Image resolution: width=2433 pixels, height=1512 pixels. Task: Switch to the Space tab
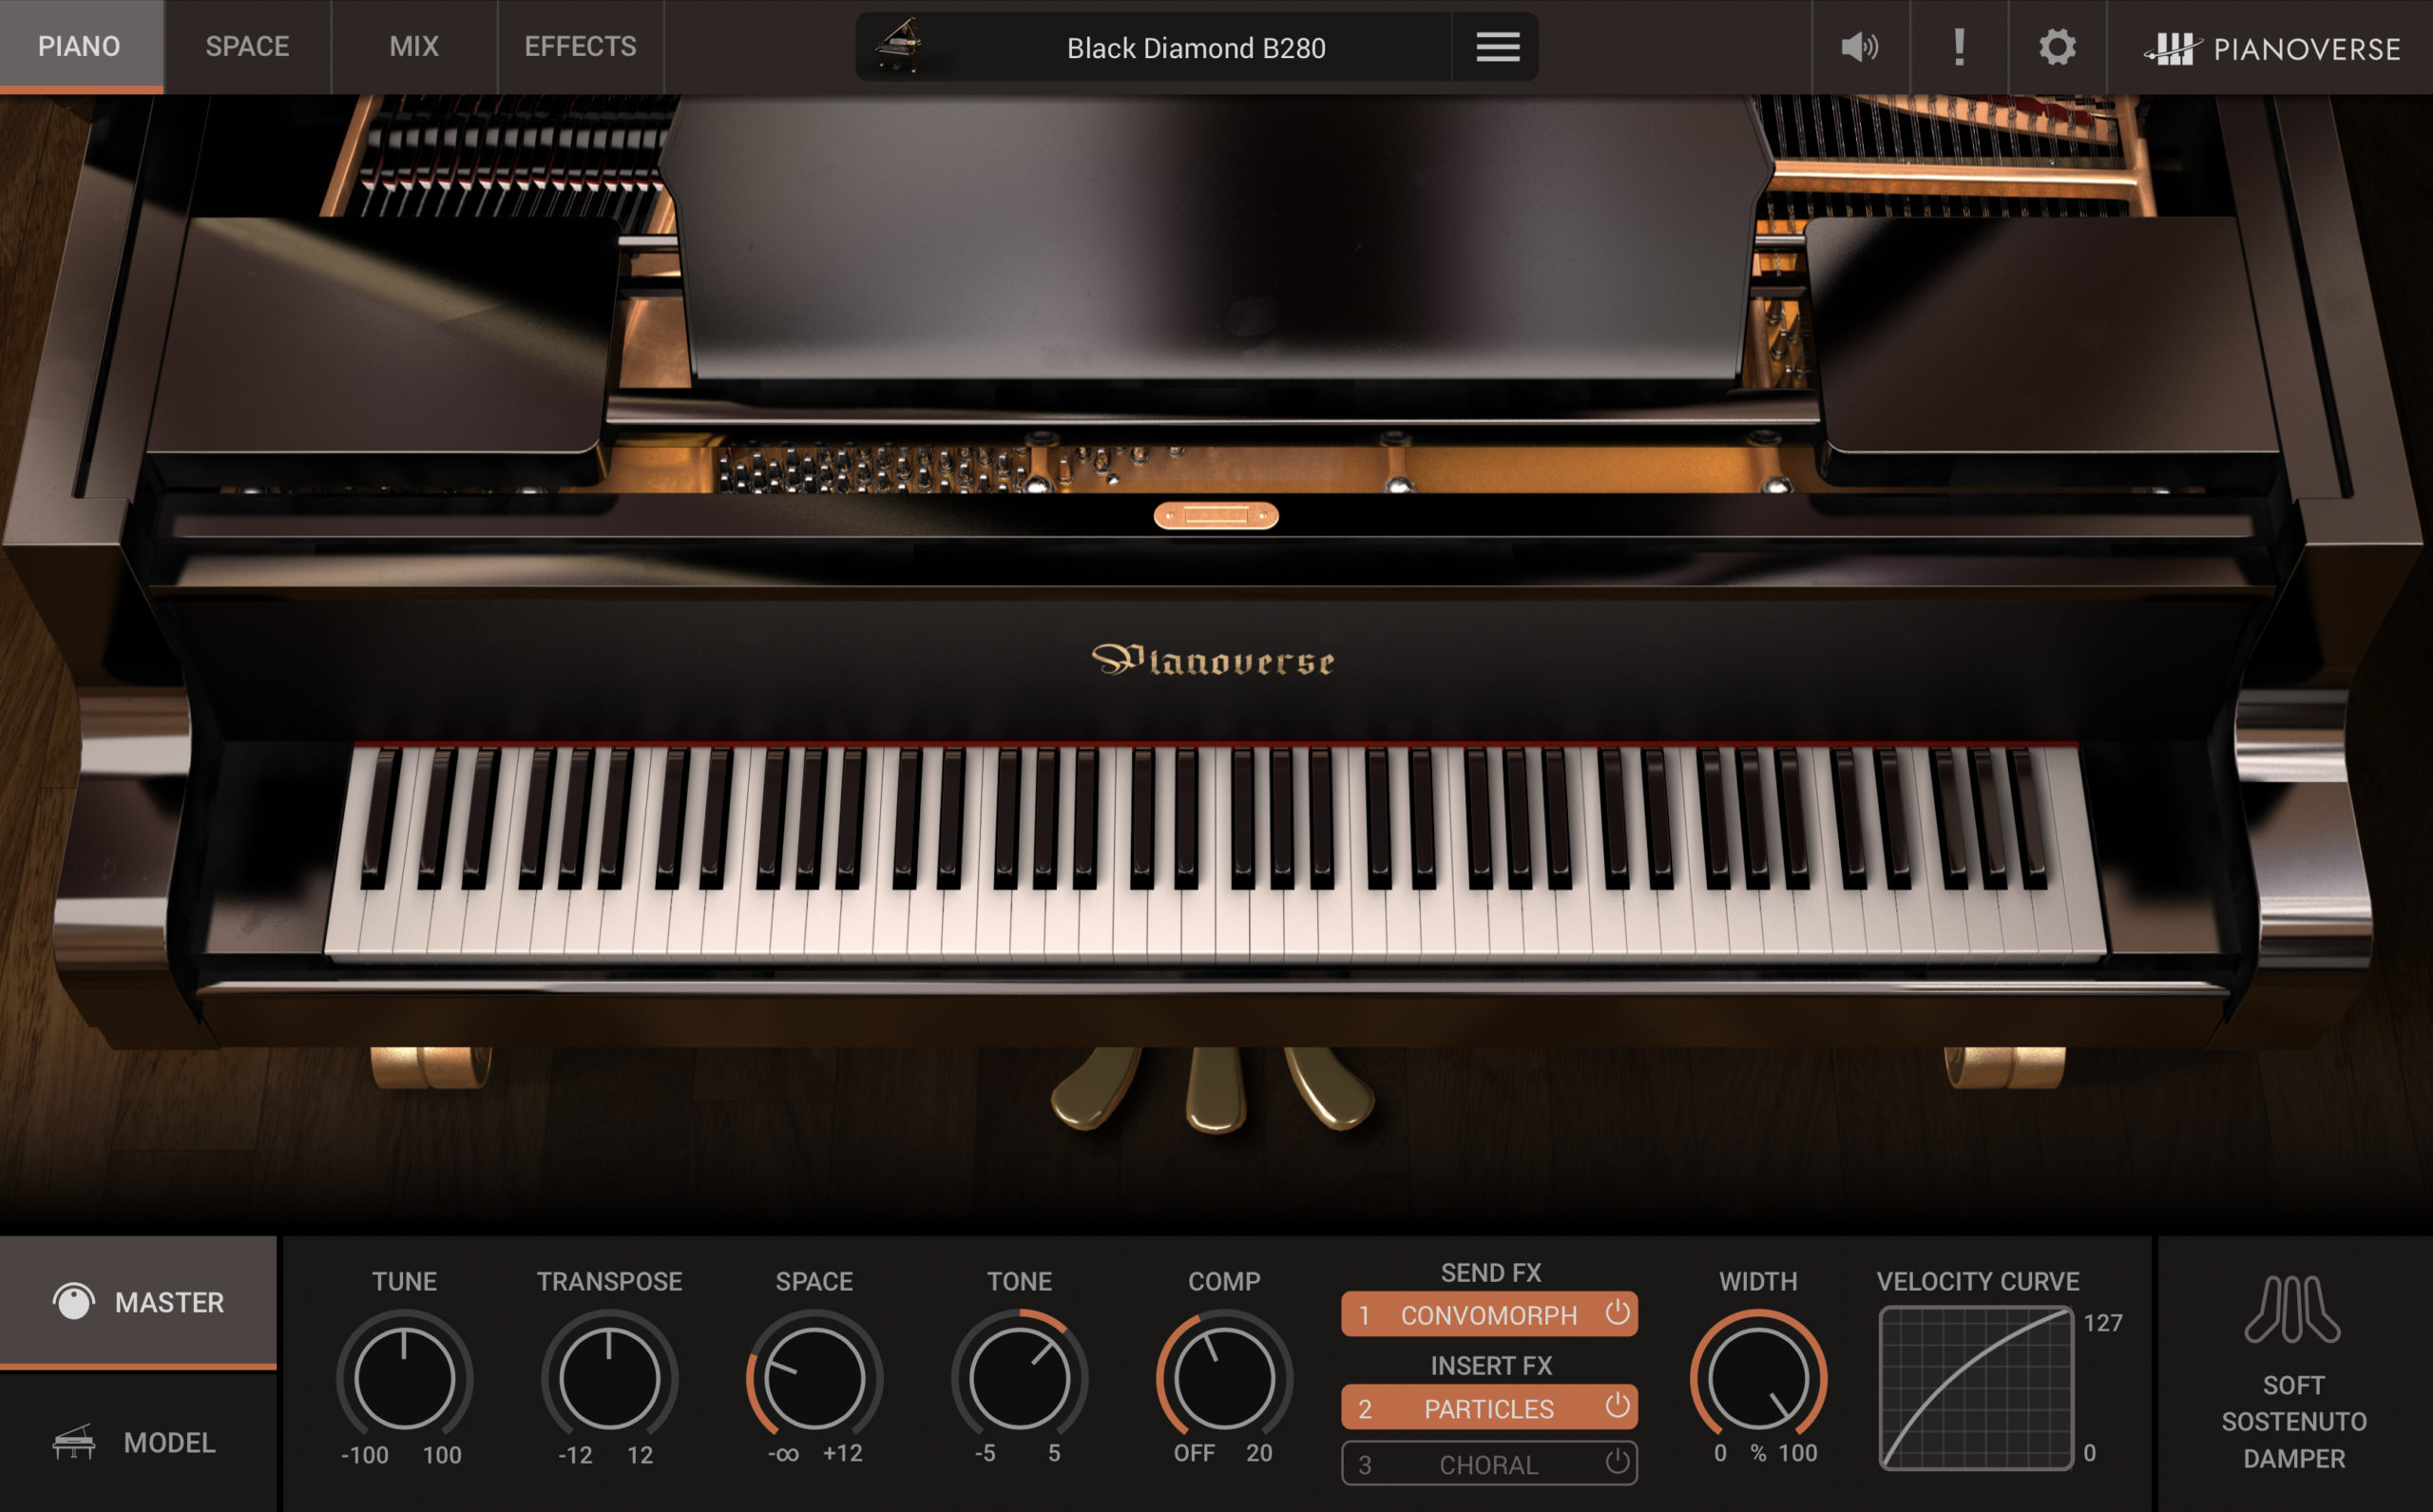247,46
